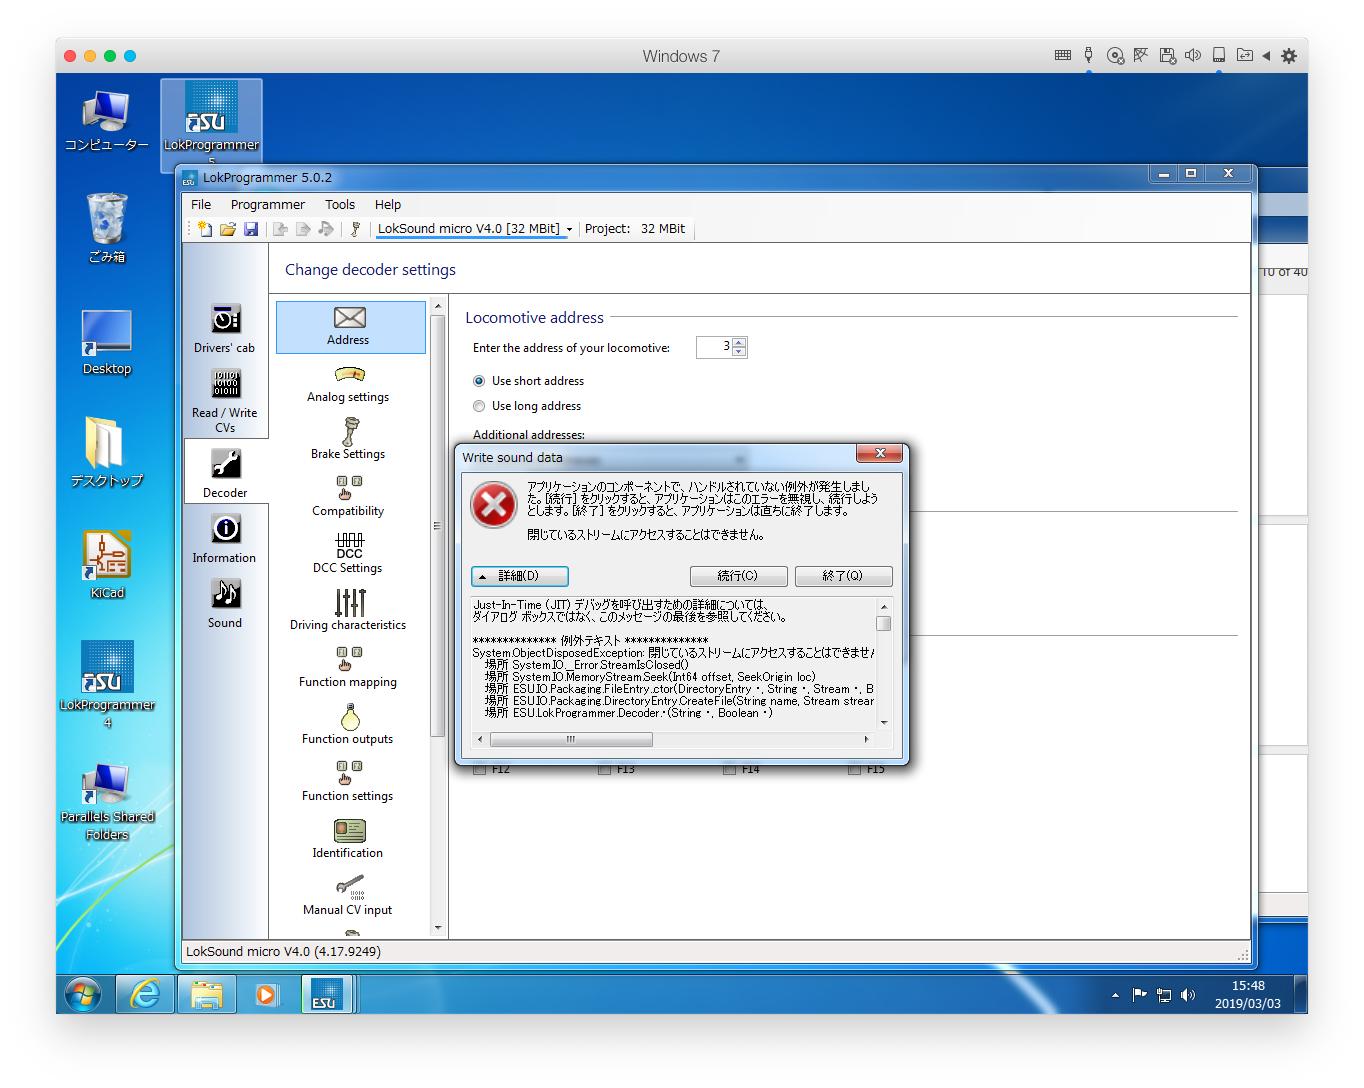The height and width of the screenshot is (1088, 1364).
Task: Click 終了(Q) to quit the application
Action: pyautogui.click(x=843, y=576)
